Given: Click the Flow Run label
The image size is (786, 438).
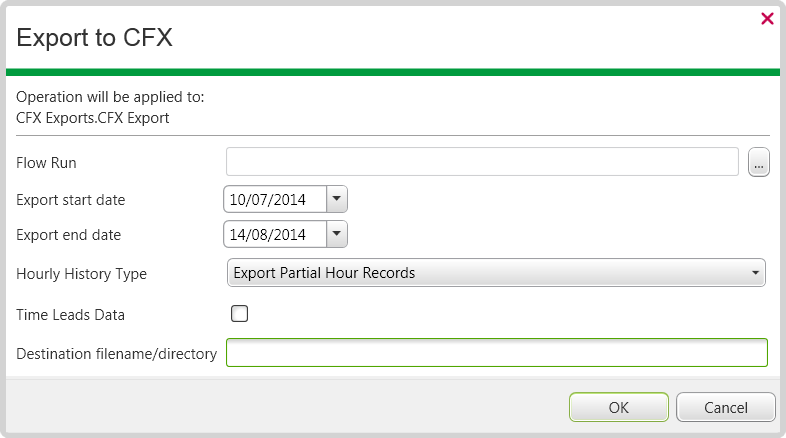Looking at the screenshot, I should [x=47, y=162].
